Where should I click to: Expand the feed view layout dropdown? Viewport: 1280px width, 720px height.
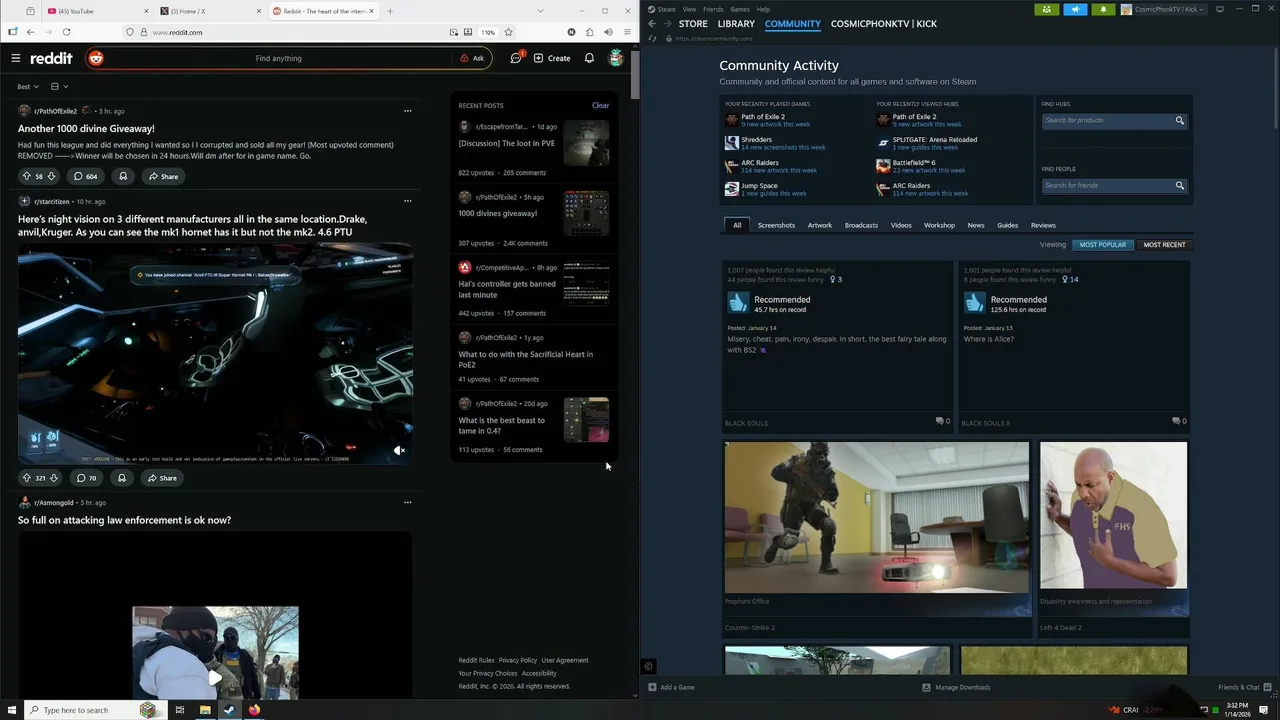pos(59,87)
